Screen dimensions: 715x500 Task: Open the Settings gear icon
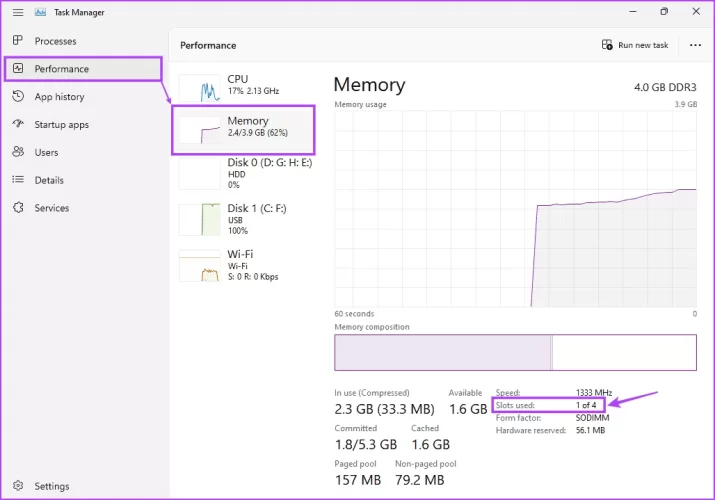click(x=17, y=486)
